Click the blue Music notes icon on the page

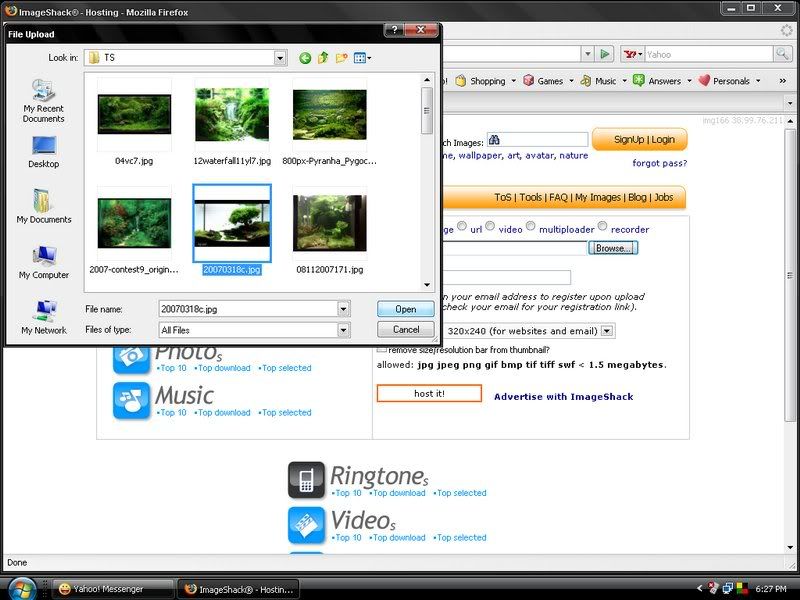pyautogui.click(x=131, y=401)
